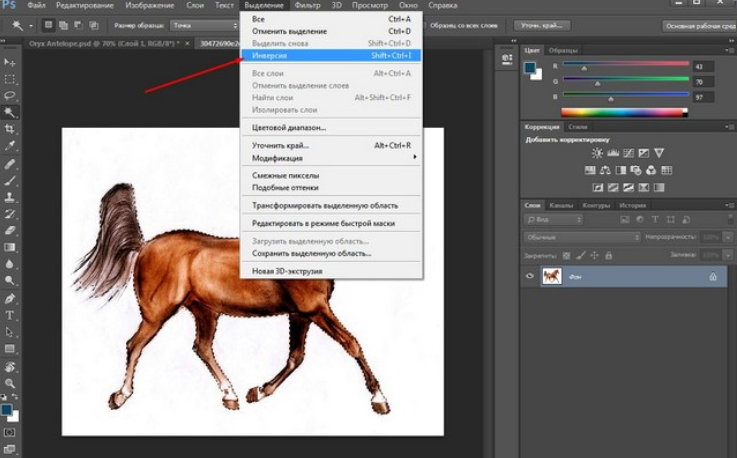Choose Отменить выделение menu item
This screenshot has width=737, height=458.
[x=331, y=31]
